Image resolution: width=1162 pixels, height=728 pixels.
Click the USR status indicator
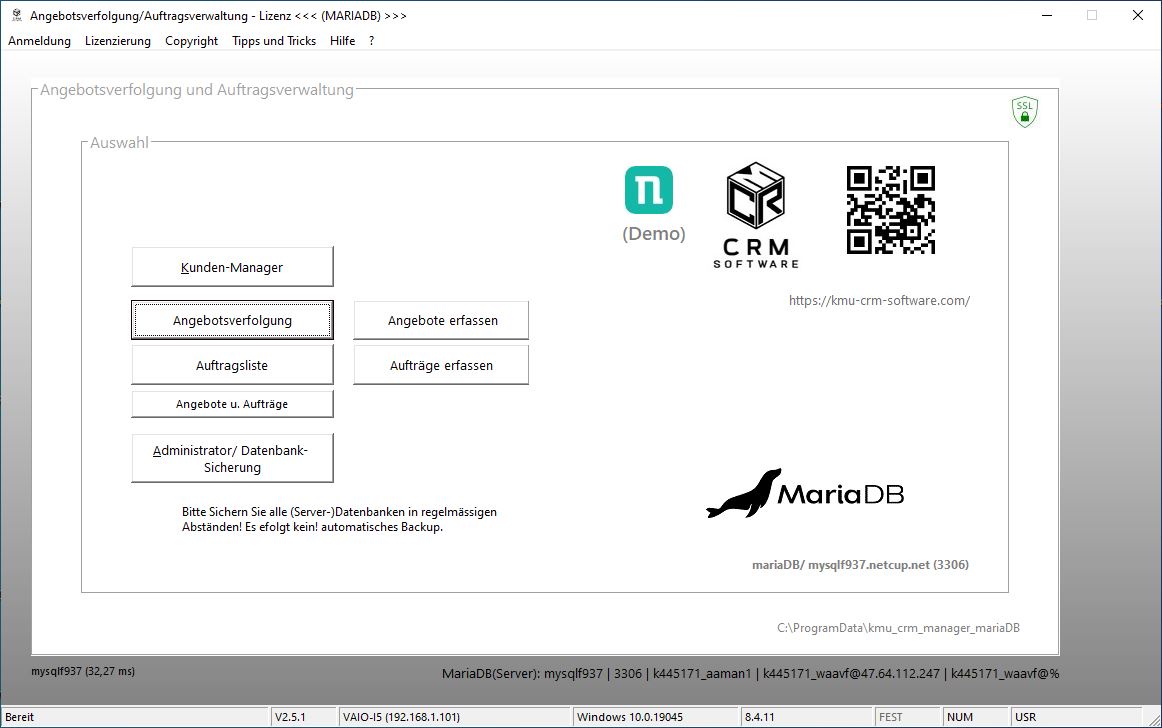click(1076, 717)
